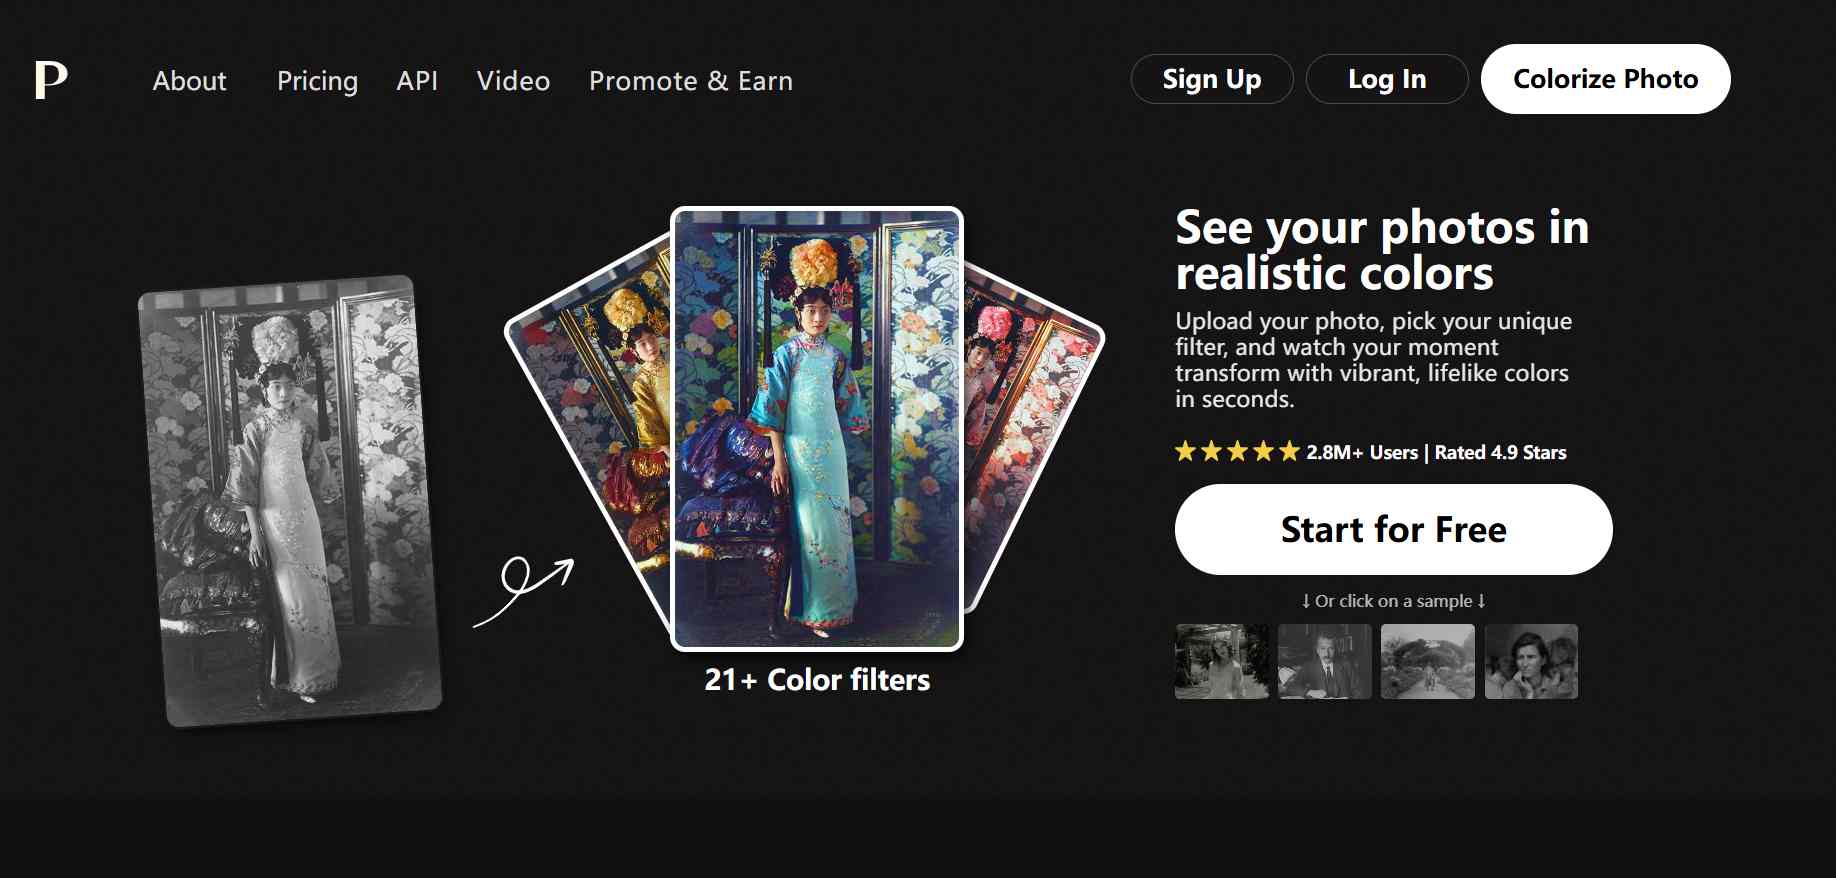Image resolution: width=1836 pixels, height=878 pixels.
Task: Select sample photo of man in suit
Action: coord(1325,661)
